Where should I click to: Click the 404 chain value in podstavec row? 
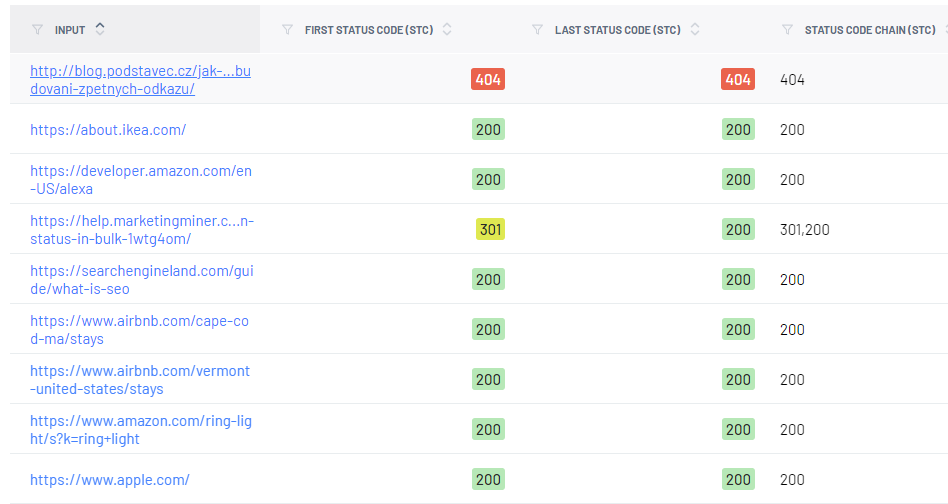pos(792,80)
